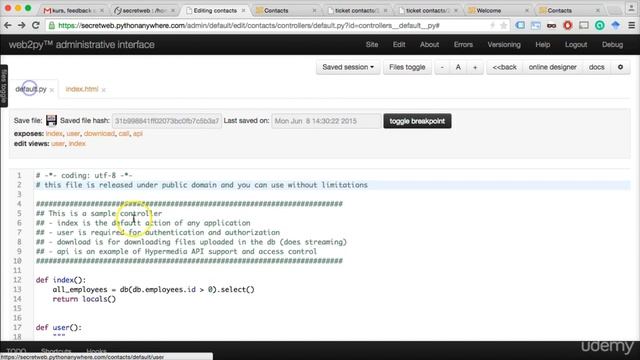640x360 pixels.
Task: Open the Help menu item
Action: 542,44
